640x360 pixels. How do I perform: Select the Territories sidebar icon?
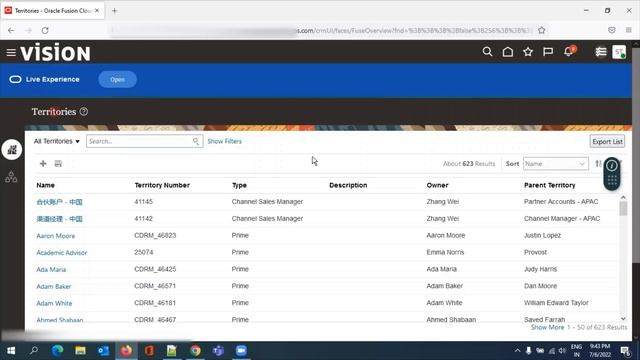[x=11, y=149]
